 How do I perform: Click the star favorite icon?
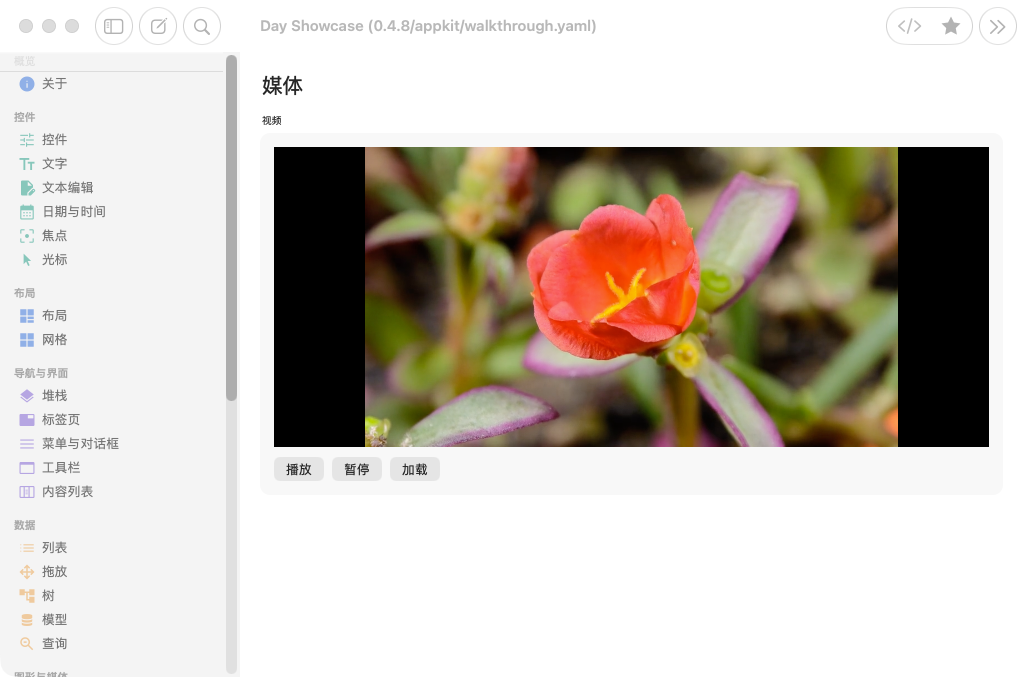951,26
